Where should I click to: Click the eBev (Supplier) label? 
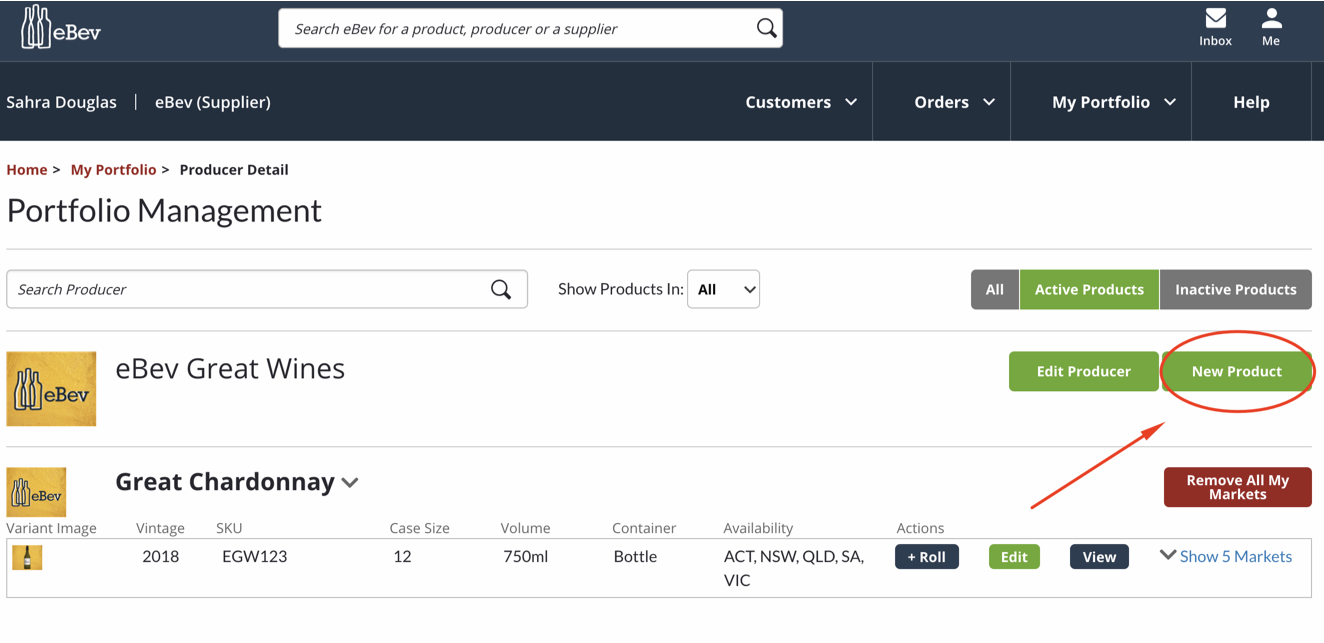click(x=212, y=102)
